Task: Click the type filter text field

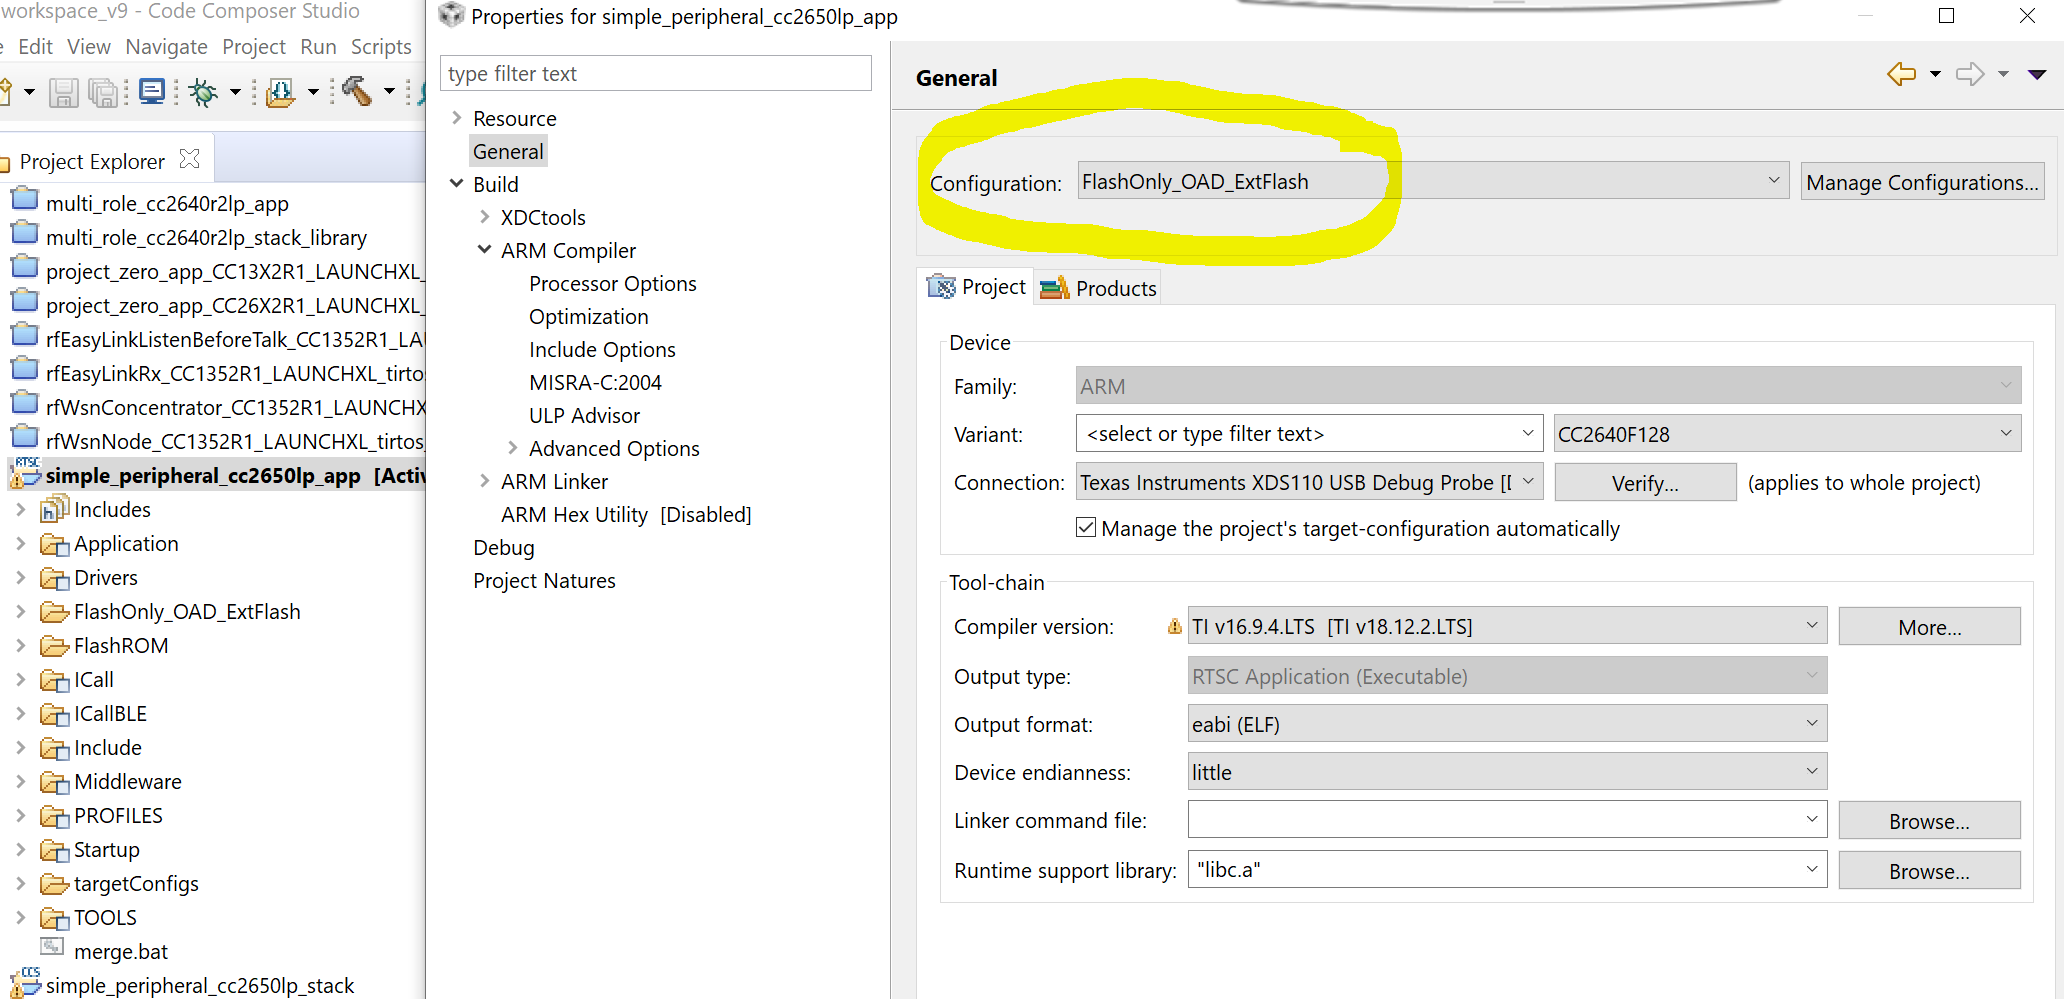Action: click(656, 74)
